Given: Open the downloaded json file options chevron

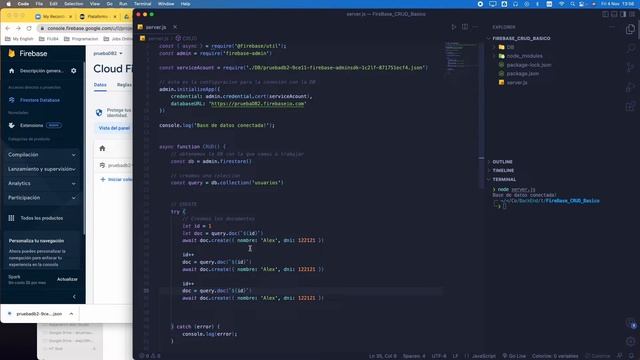Looking at the screenshot, I should tap(71, 314).
